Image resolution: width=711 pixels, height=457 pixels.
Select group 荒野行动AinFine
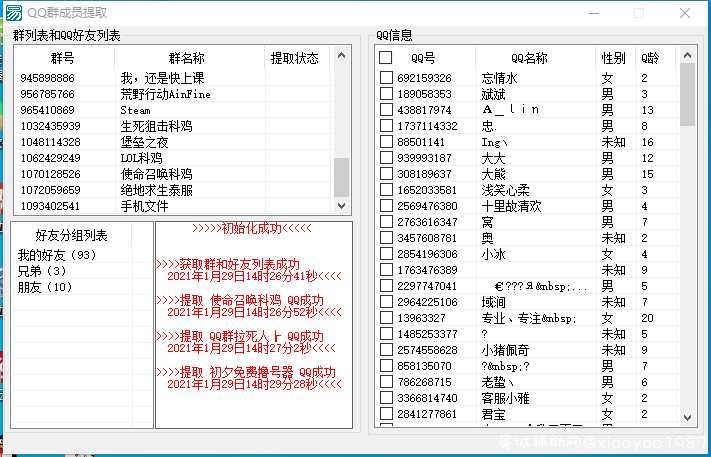pyautogui.click(x=165, y=94)
